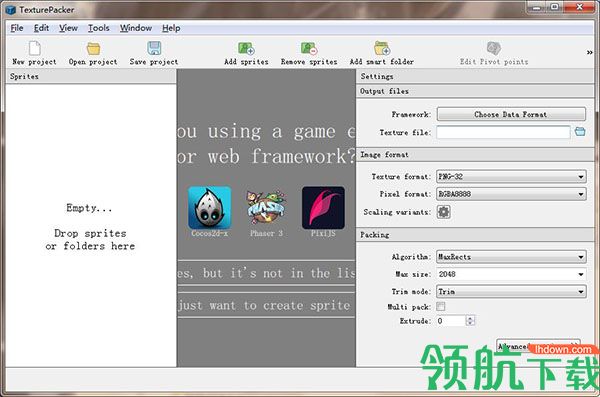The image size is (600, 397).
Task: Open the Pixel format dropdown
Action: pyautogui.click(x=511, y=194)
